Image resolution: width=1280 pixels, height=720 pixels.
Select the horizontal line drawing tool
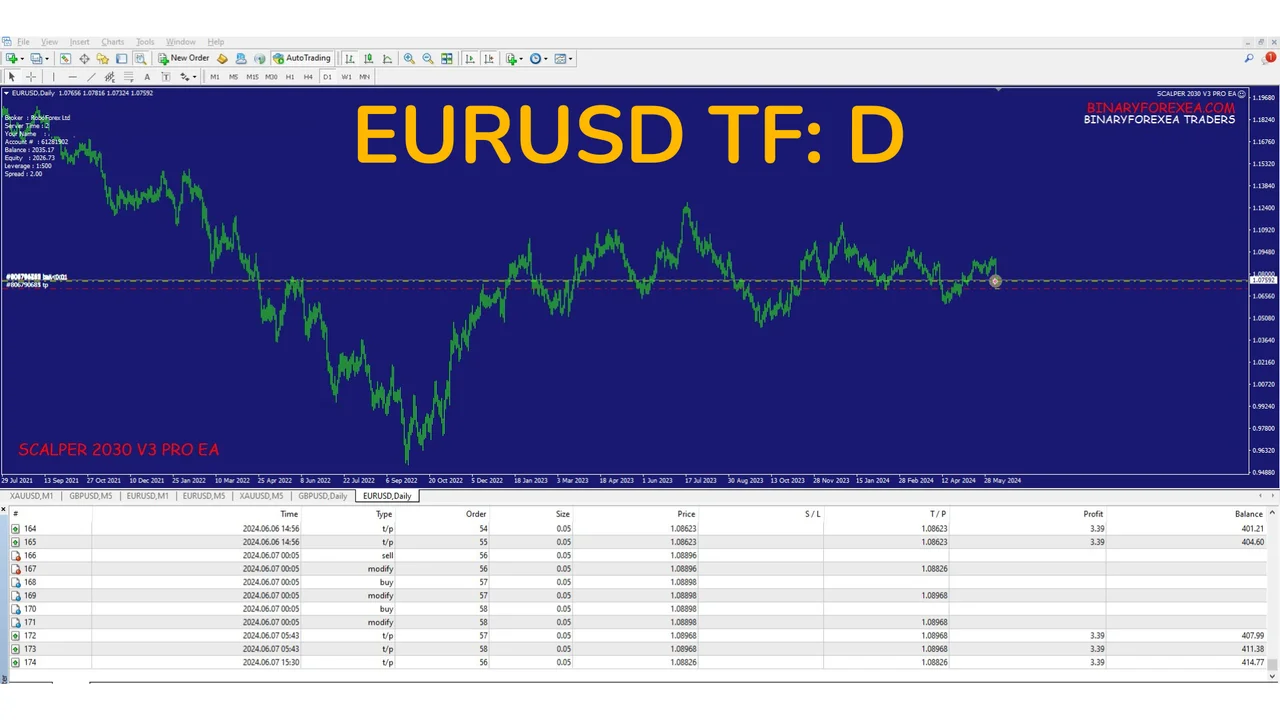72,77
